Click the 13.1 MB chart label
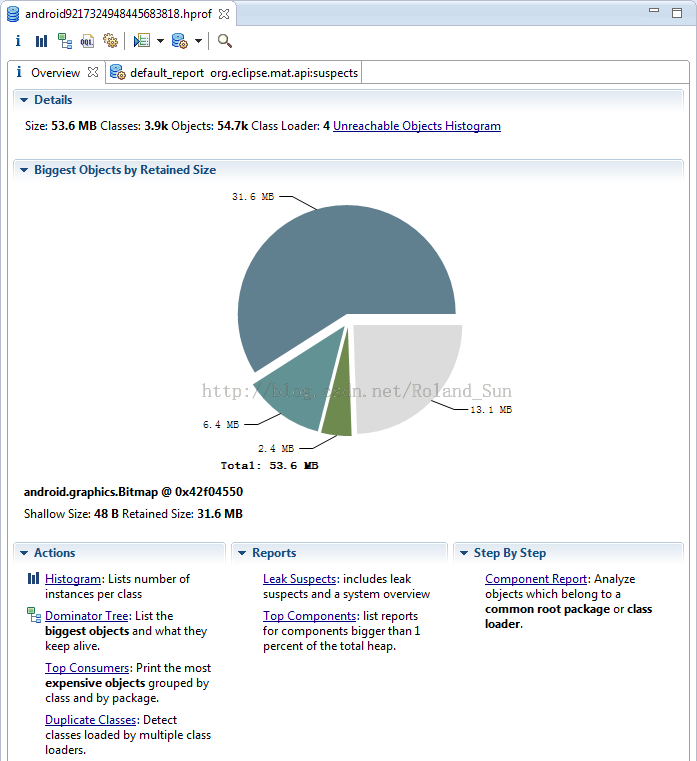This screenshot has width=697, height=761. coord(491,410)
